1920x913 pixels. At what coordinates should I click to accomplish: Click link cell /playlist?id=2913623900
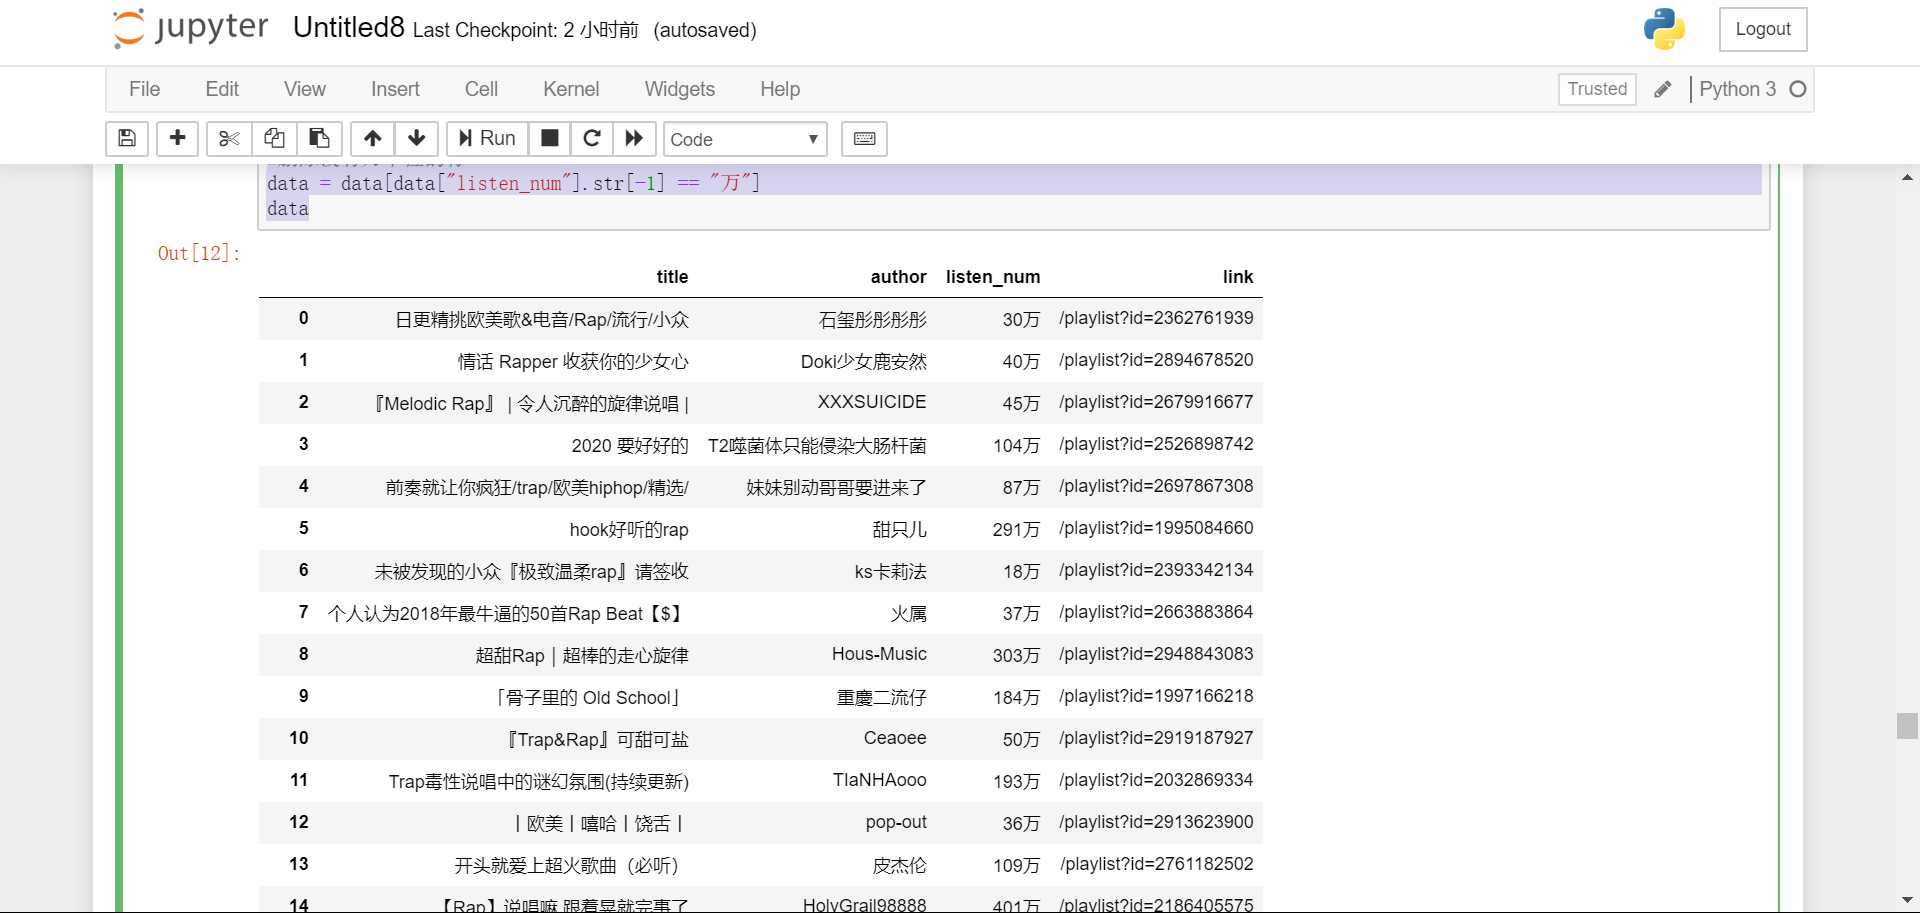coord(1156,822)
